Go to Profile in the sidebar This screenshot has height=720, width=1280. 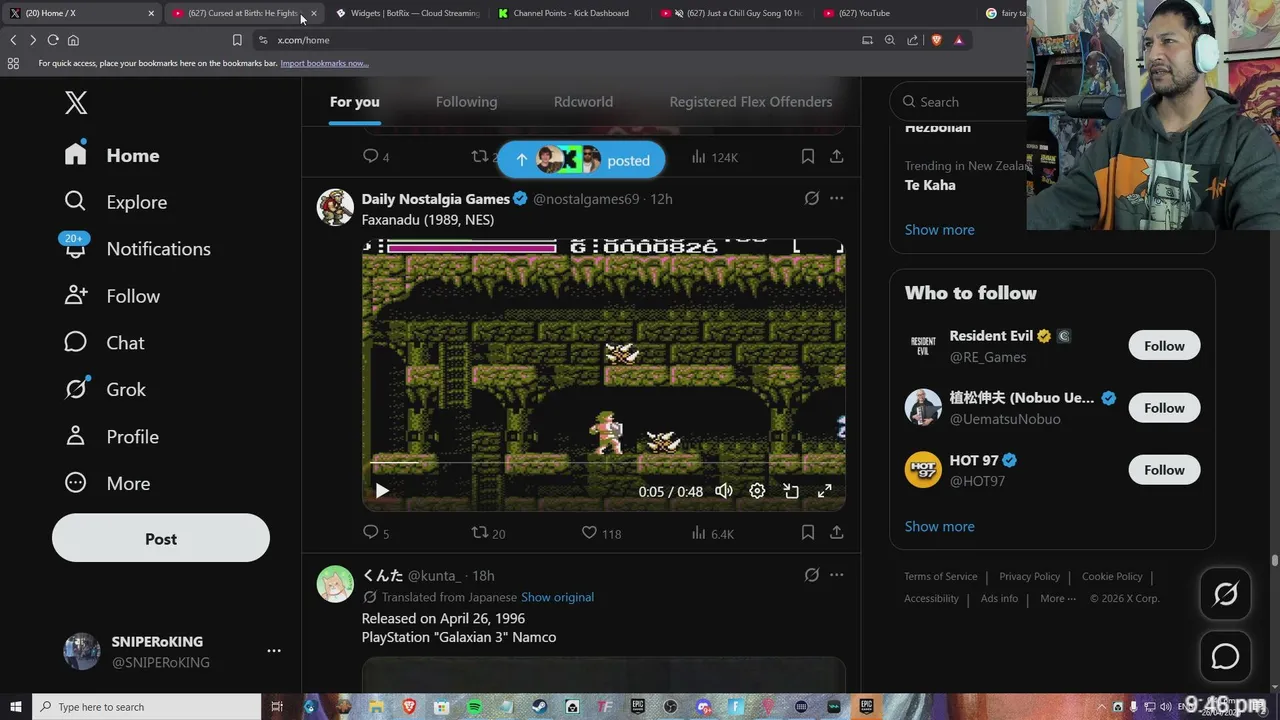[x=111, y=437]
